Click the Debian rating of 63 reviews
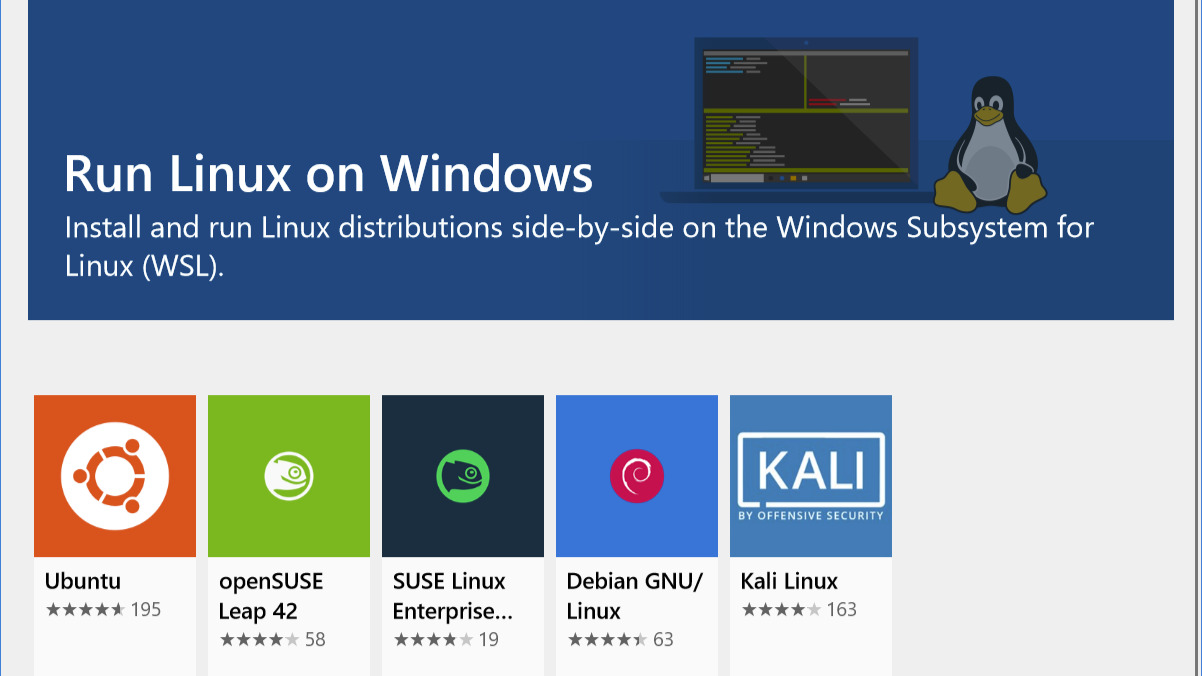This screenshot has height=676, width=1202. point(620,639)
